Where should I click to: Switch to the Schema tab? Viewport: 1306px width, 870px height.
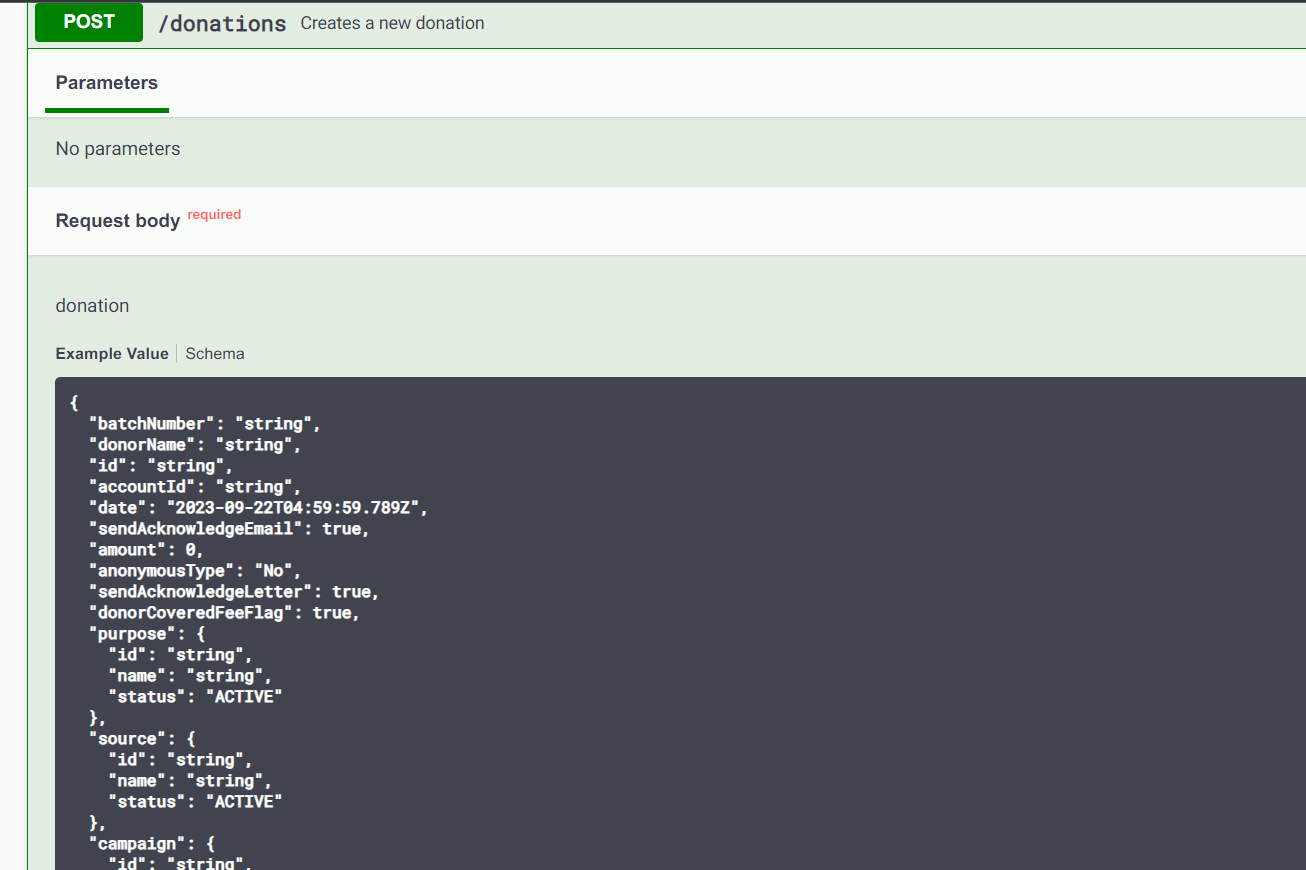pos(215,354)
